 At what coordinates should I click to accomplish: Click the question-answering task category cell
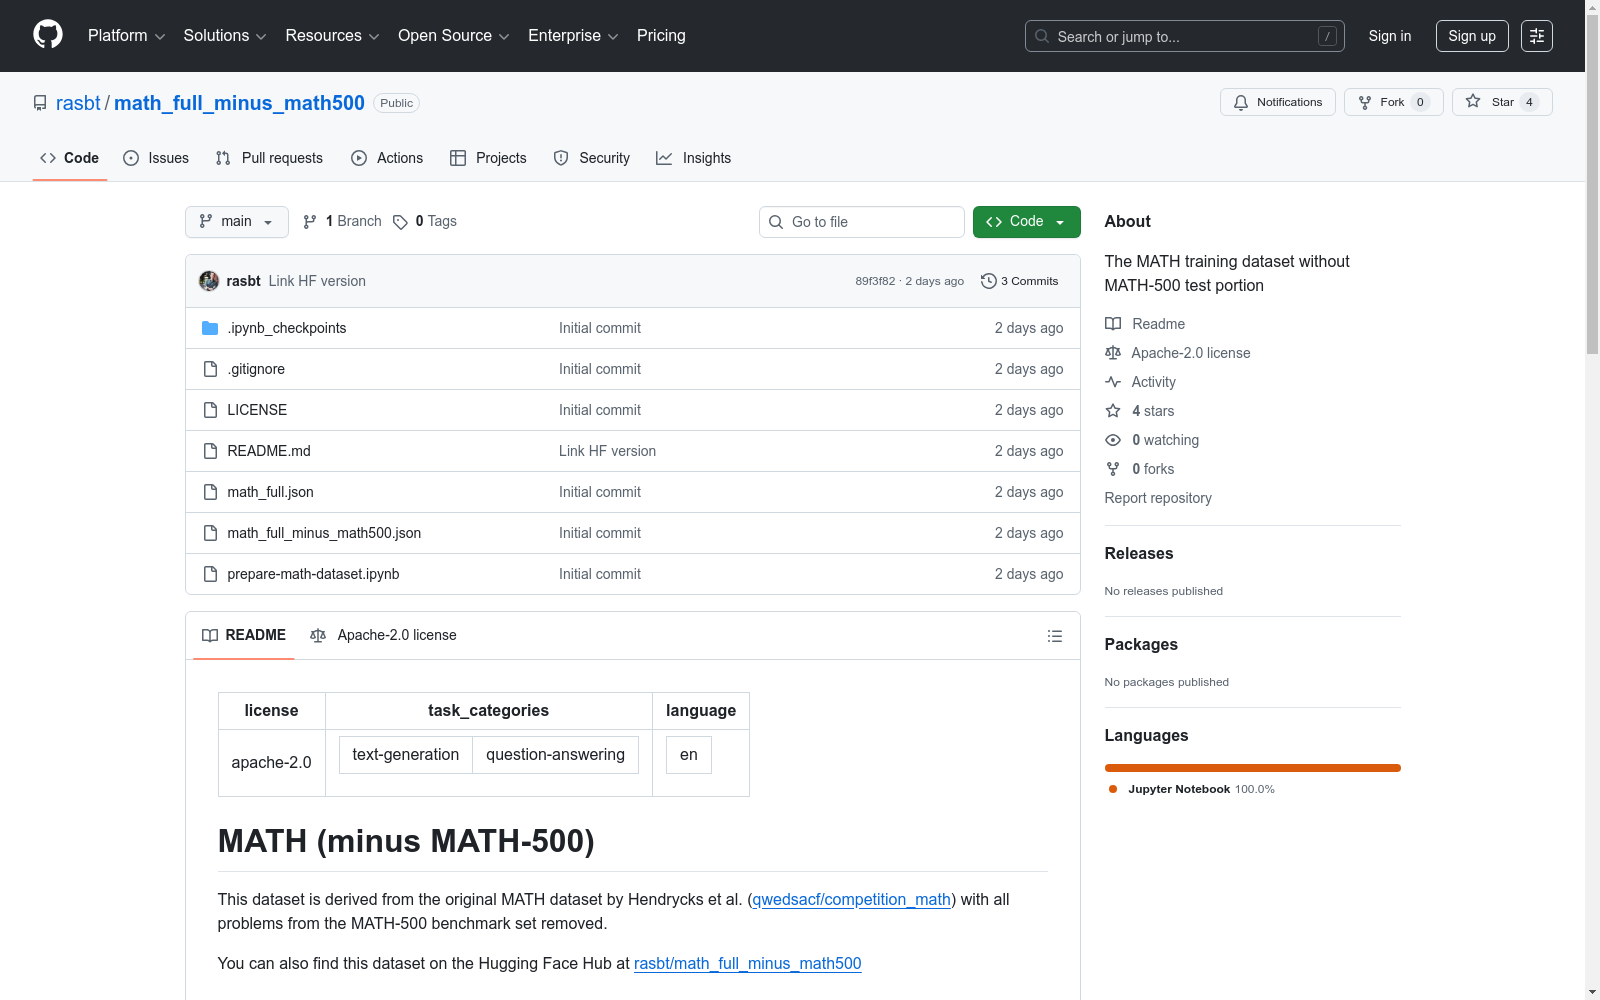pyautogui.click(x=555, y=755)
